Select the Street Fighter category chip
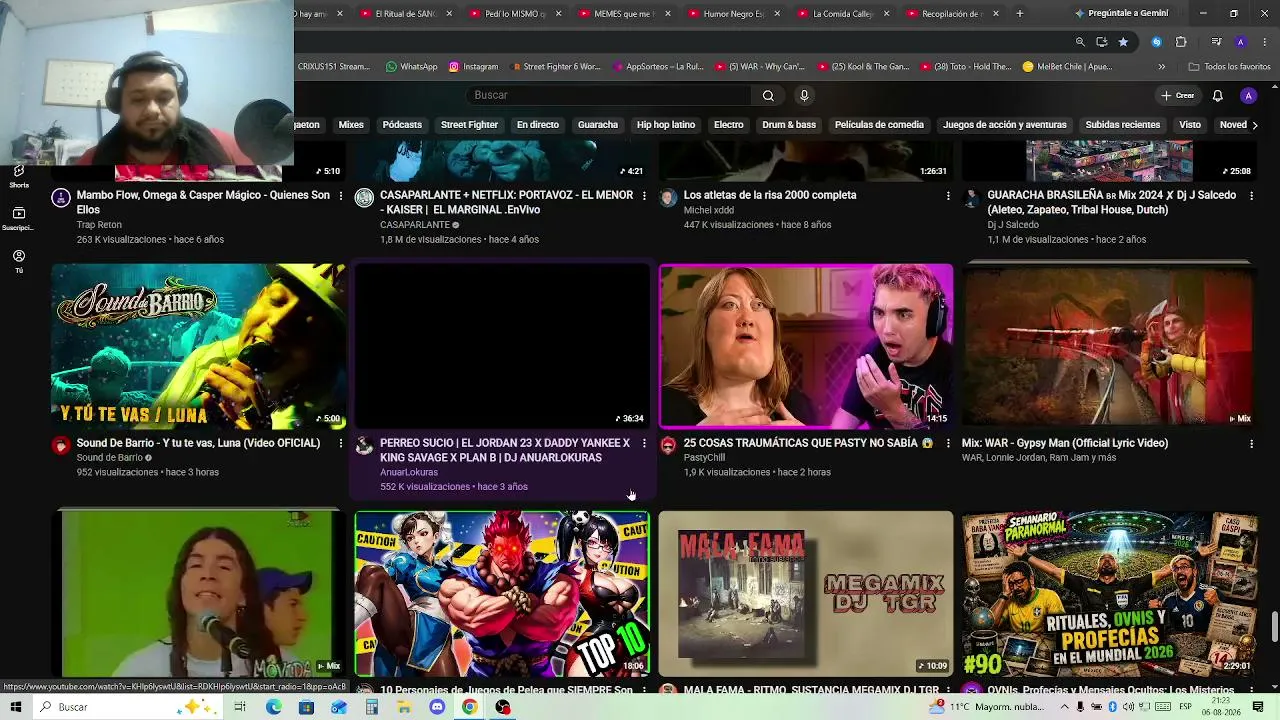 tap(469, 125)
